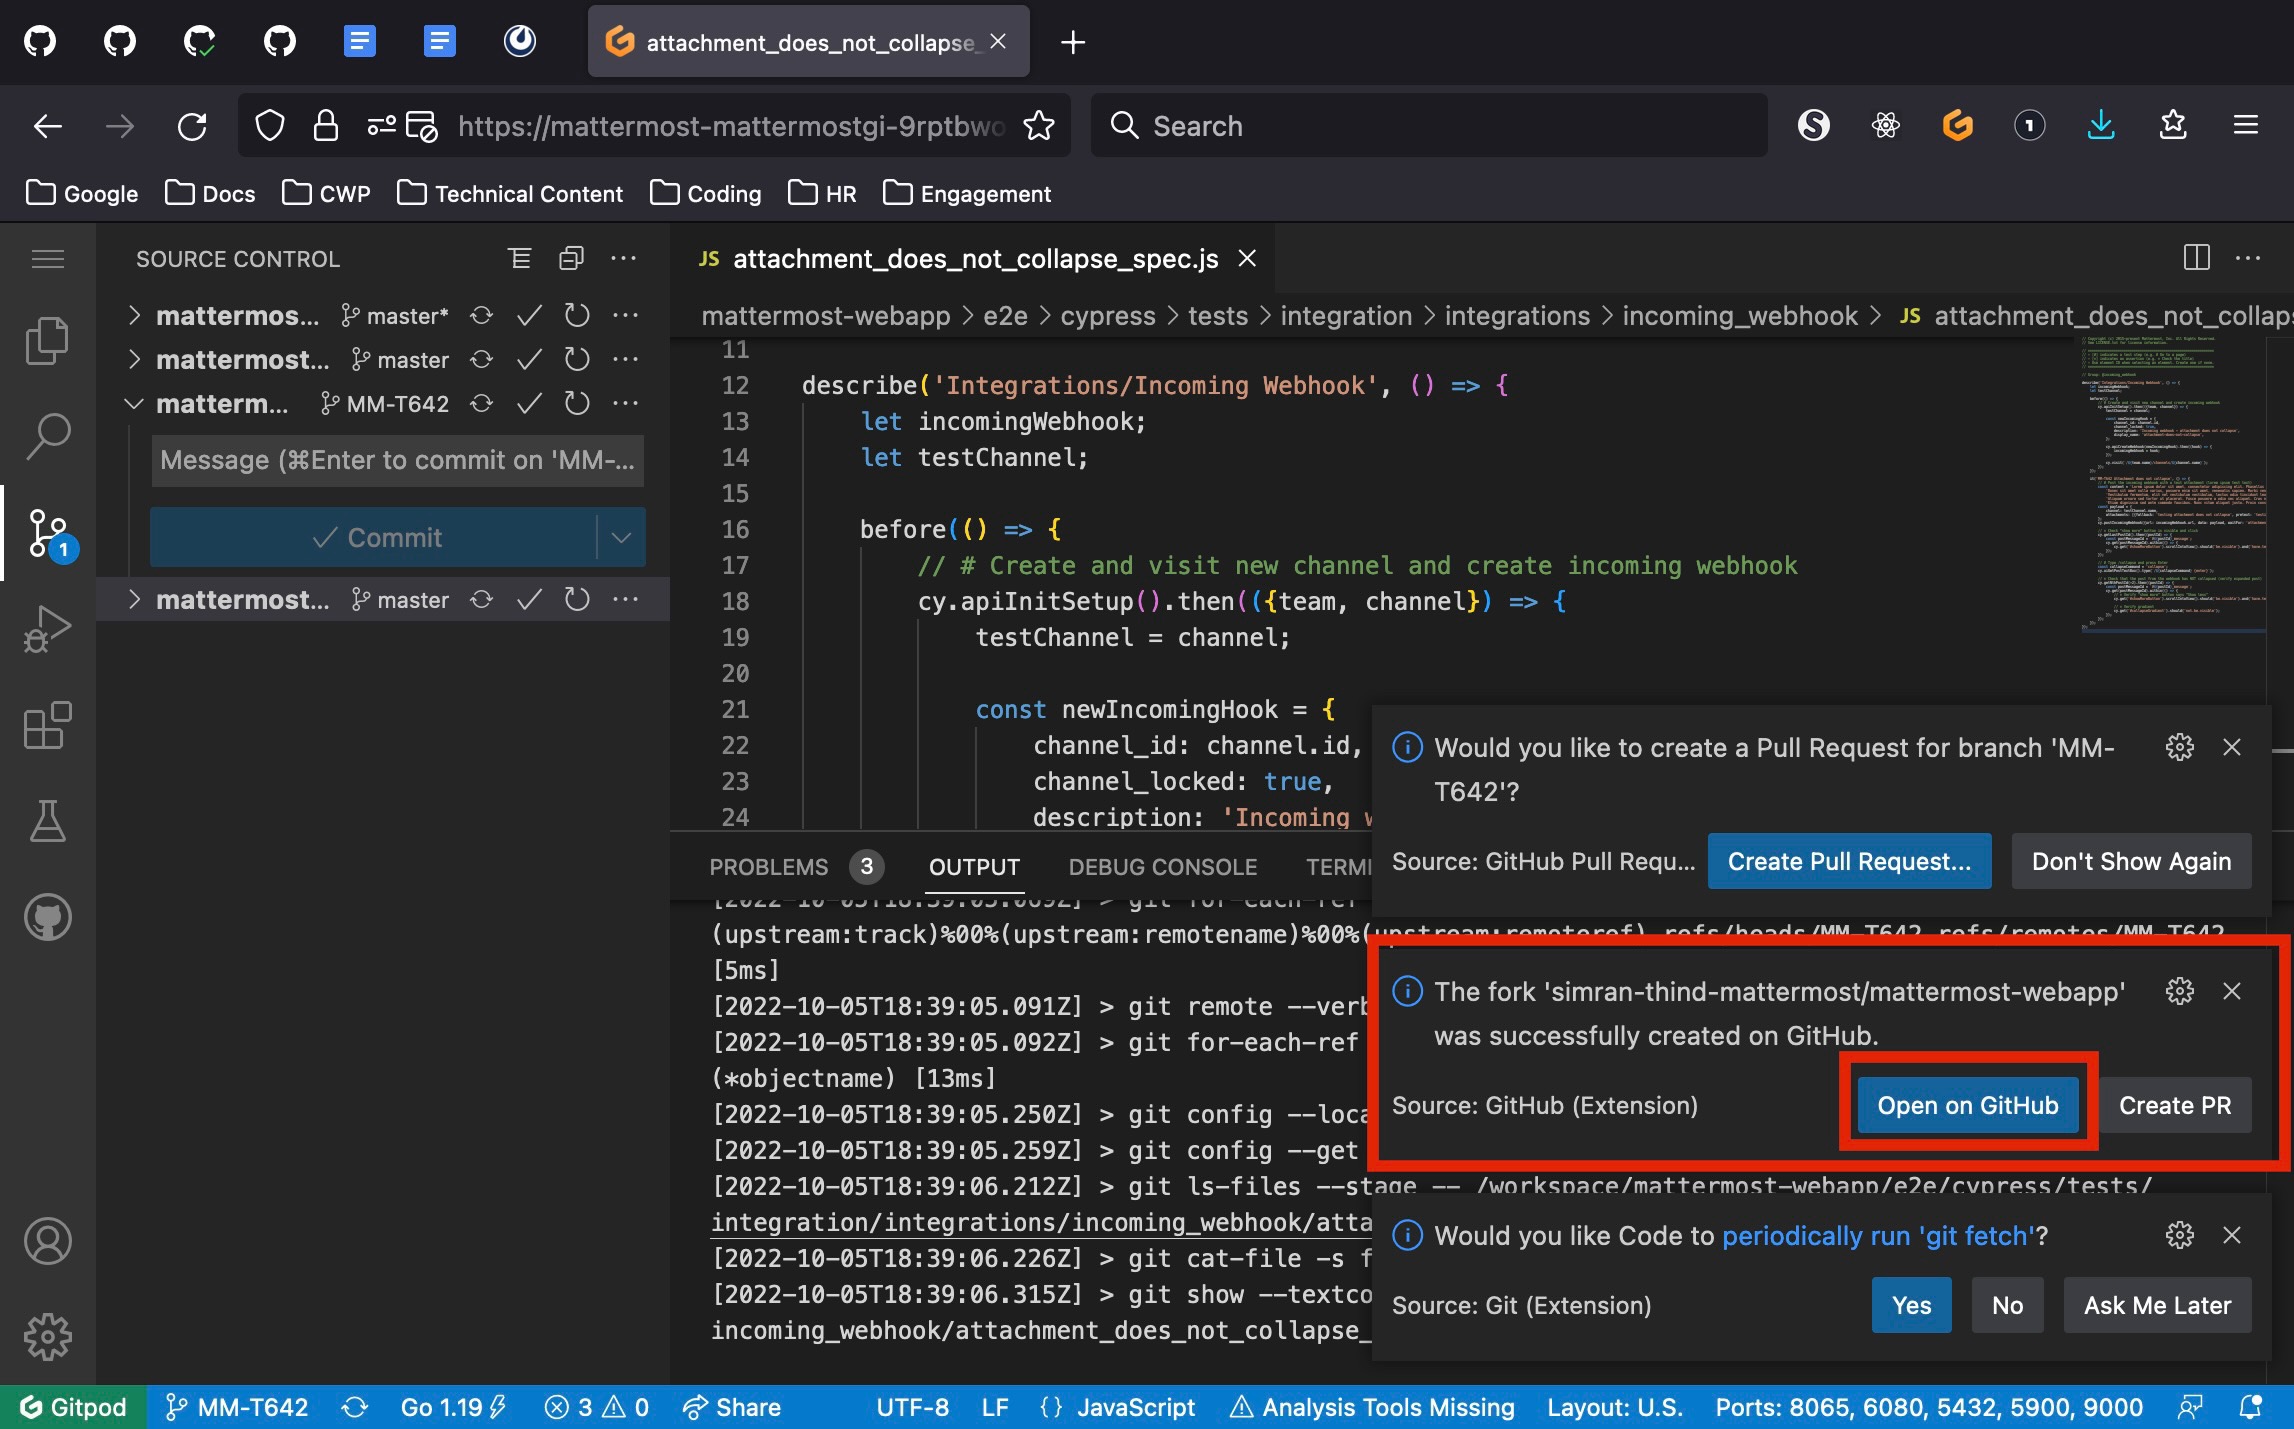Open the Manage gear in activity bar
The height and width of the screenshot is (1429, 2294).
(x=47, y=1337)
